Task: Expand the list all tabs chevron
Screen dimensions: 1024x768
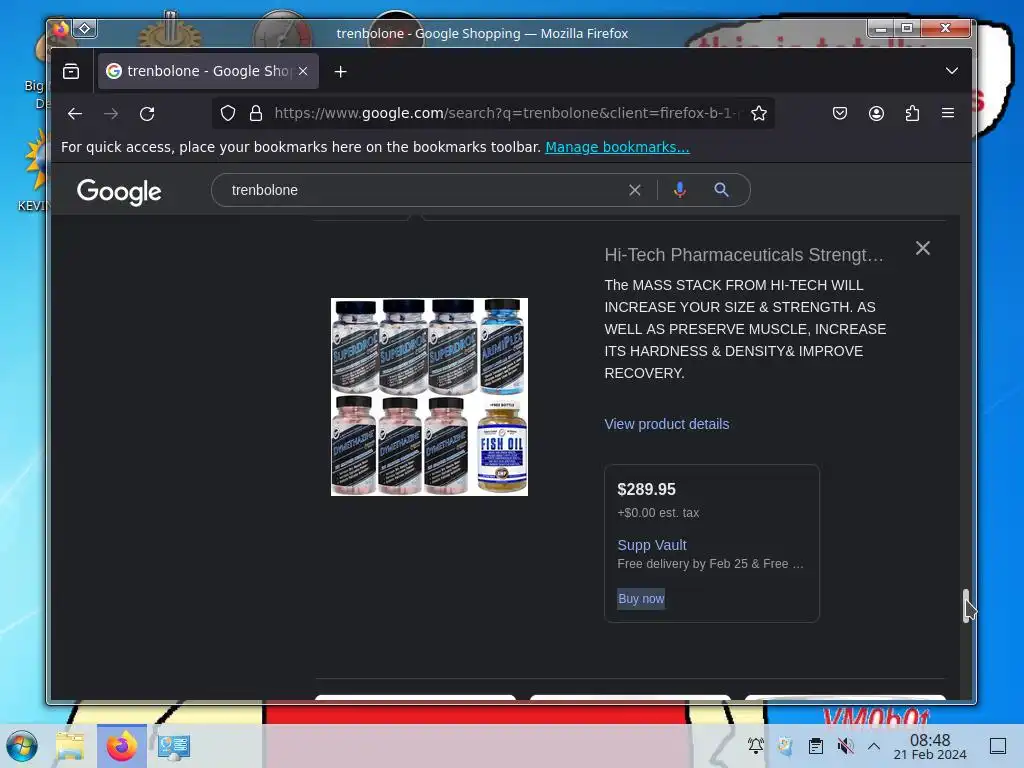Action: tap(952, 71)
